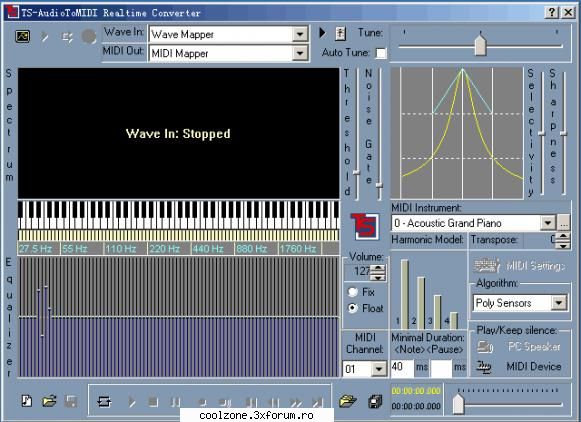Click the '440 Hz' frequency label

[208, 249]
